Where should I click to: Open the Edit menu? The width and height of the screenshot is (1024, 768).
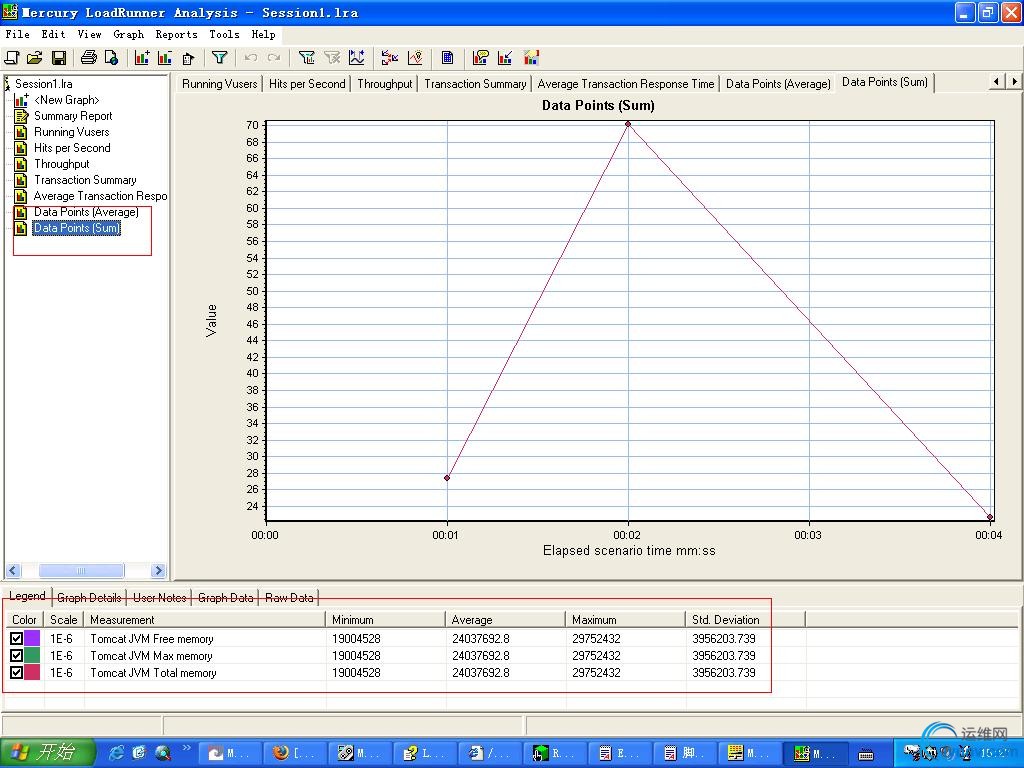click(x=54, y=35)
